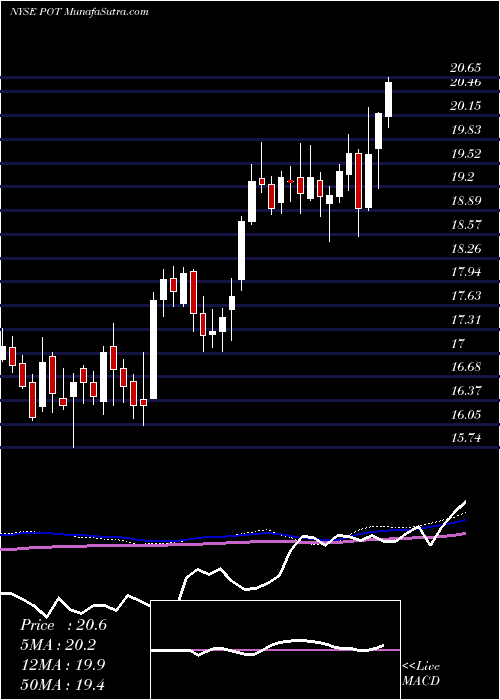Viewport: 500px width, 700px height.
Task: Click the NYSE POT MunafaSutra.com title text
Action: (x=79, y=12)
